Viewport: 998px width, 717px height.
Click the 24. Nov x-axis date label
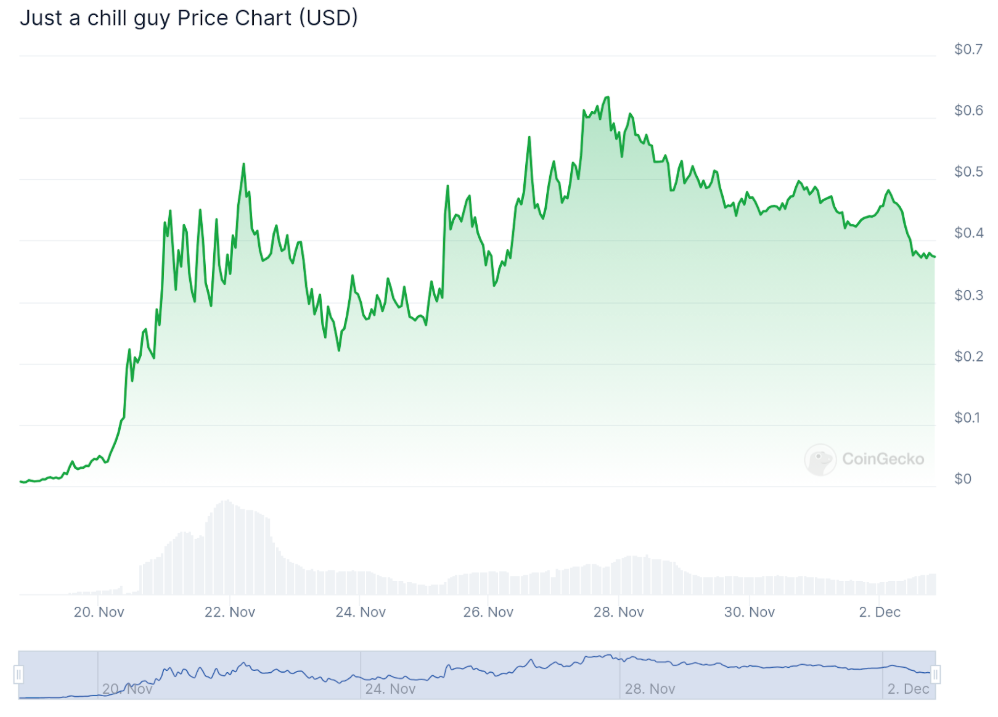(360, 612)
